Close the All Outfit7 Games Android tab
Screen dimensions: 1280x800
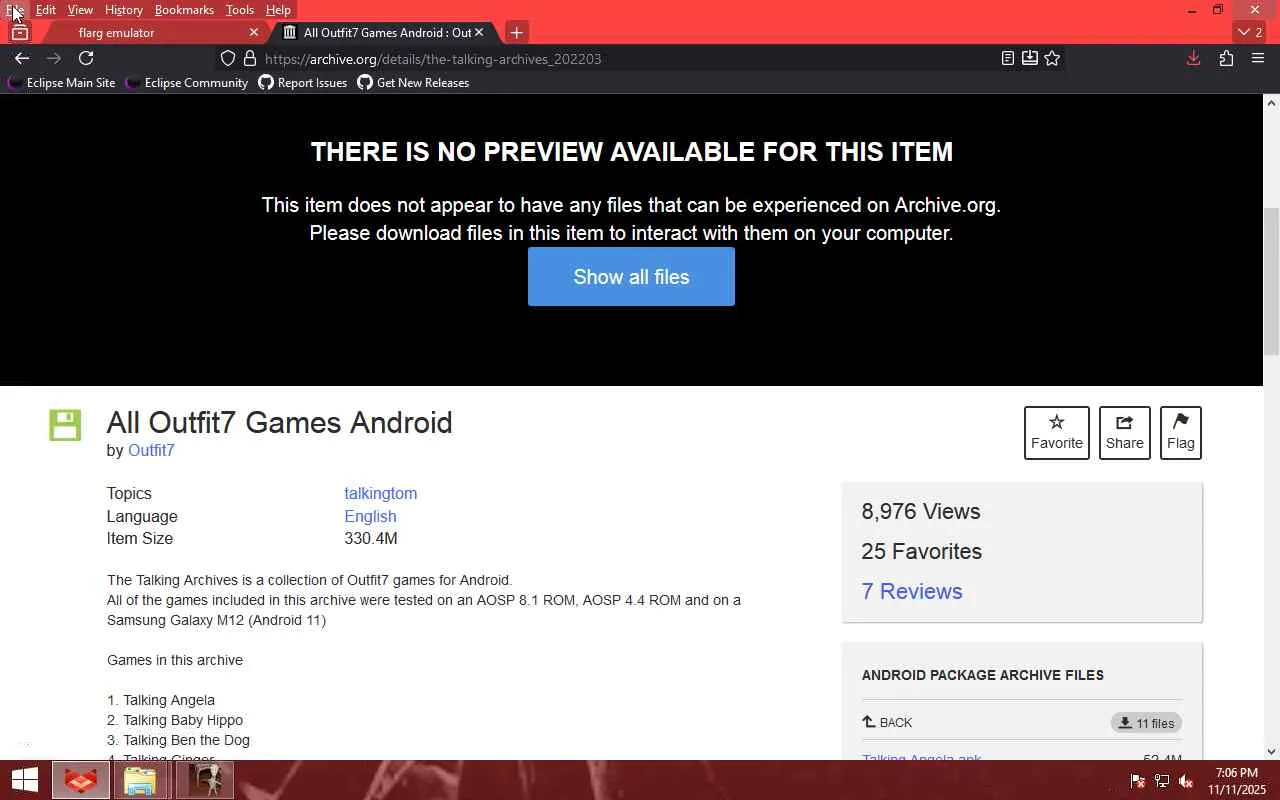479,32
